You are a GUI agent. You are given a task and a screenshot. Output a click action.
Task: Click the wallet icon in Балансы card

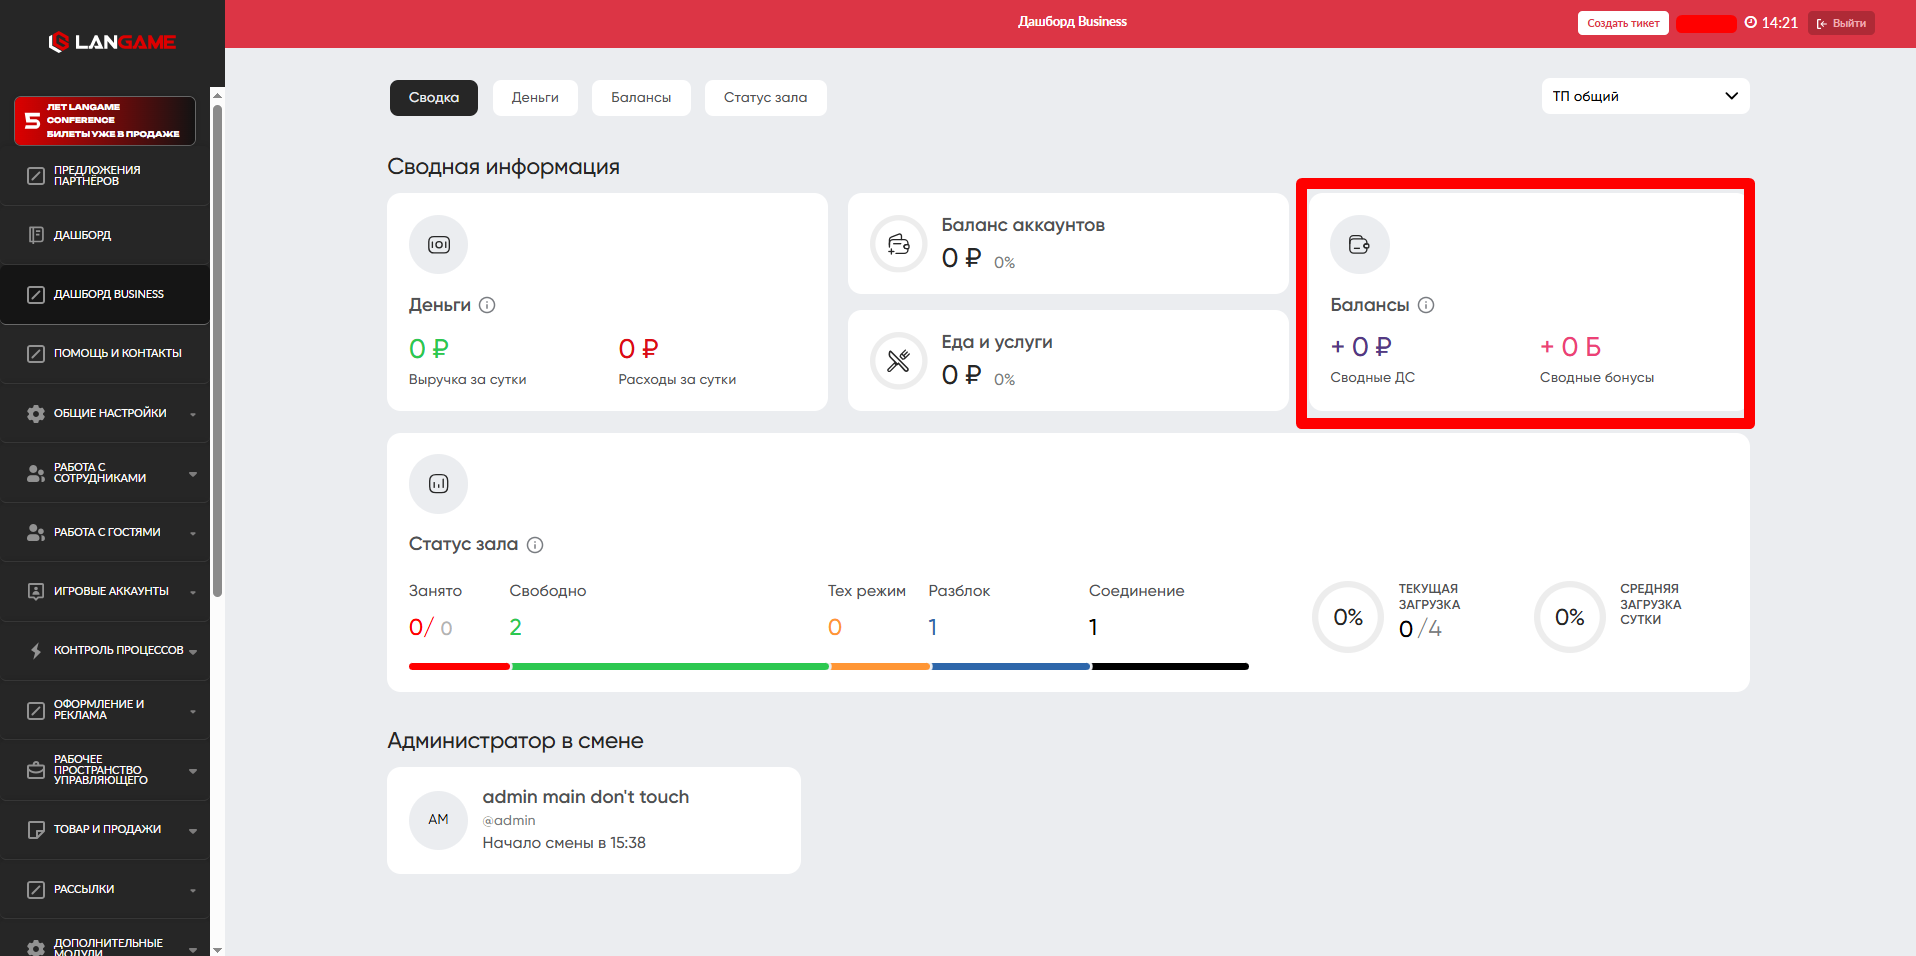click(x=1359, y=244)
